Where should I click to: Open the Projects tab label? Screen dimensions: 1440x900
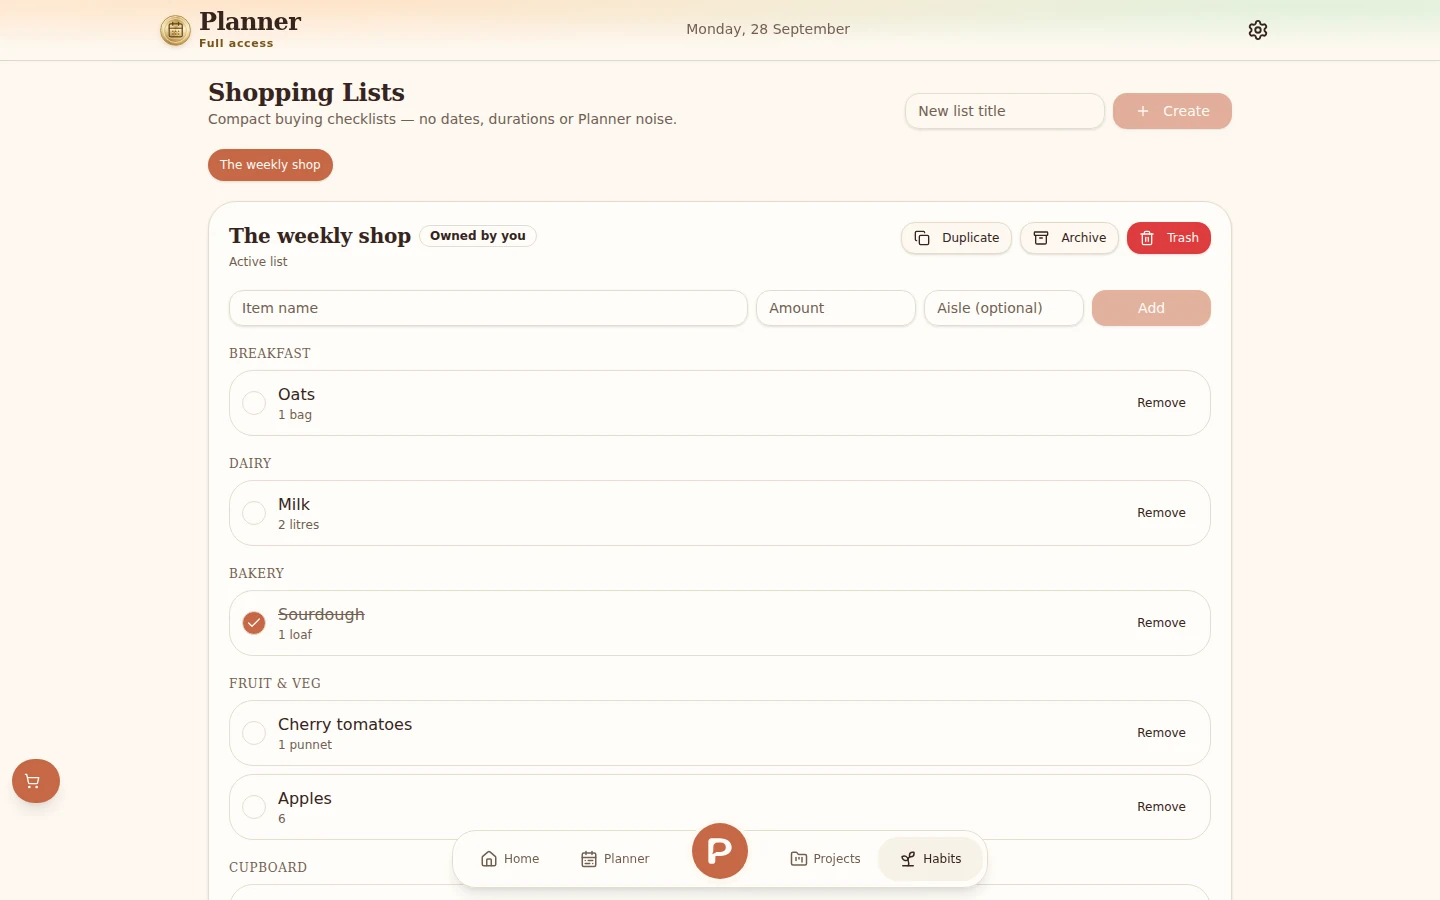[837, 859]
